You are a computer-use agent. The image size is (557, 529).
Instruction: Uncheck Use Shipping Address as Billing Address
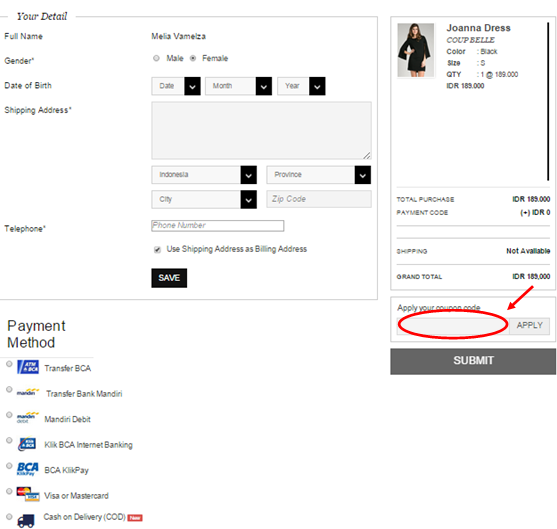157,249
